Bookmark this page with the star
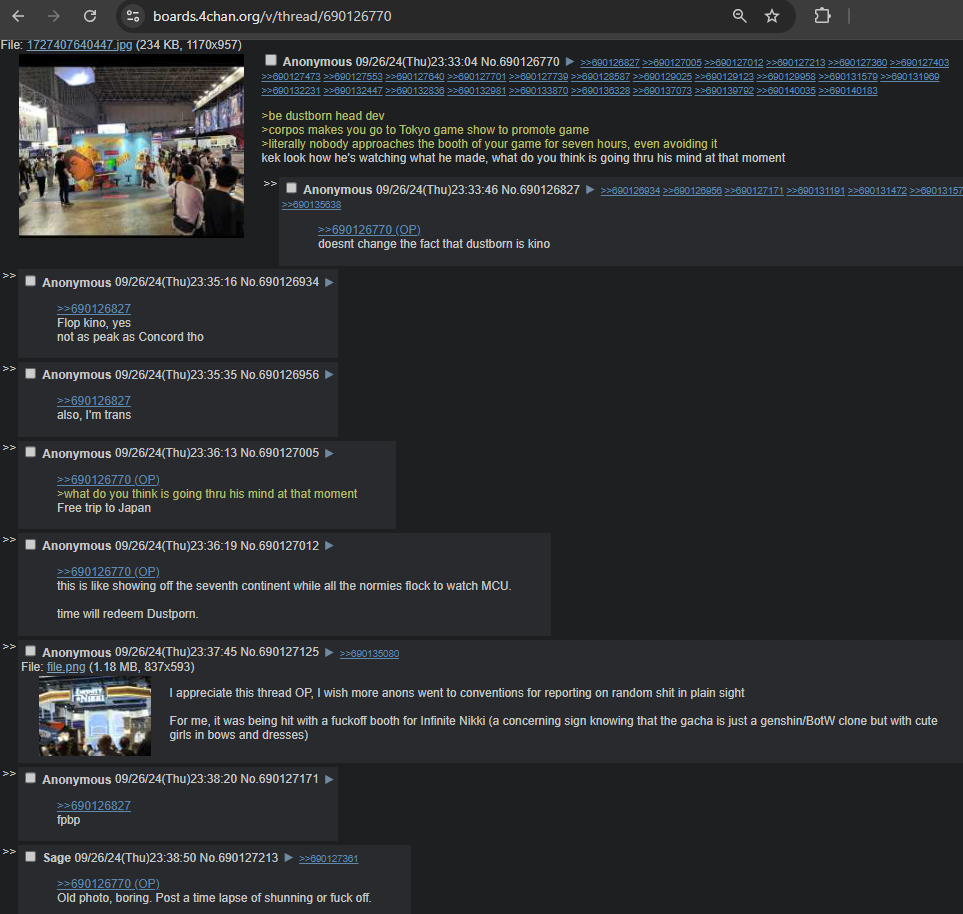The width and height of the screenshot is (963, 914). [x=772, y=16]
